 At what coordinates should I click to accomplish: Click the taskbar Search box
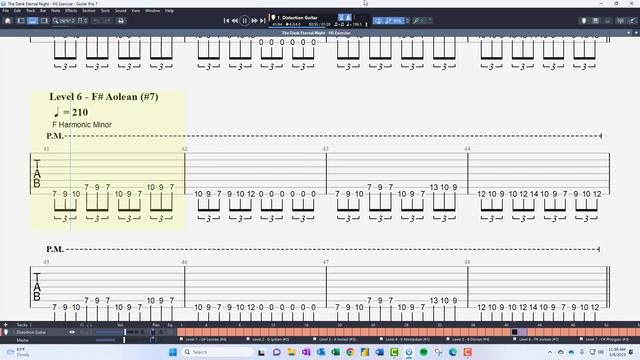click(x=217, y=352)
